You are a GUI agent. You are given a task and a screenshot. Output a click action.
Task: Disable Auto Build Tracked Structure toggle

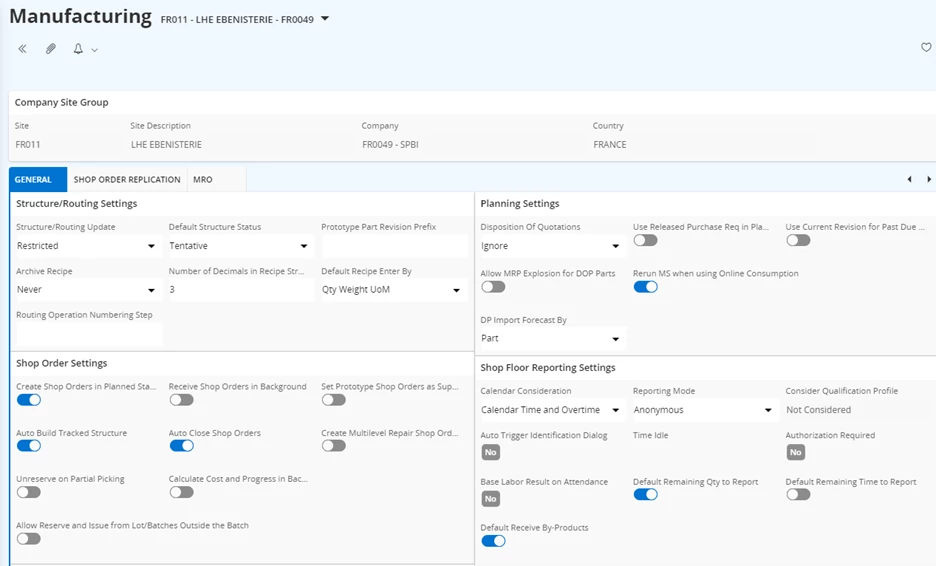(x=29, y=446)
